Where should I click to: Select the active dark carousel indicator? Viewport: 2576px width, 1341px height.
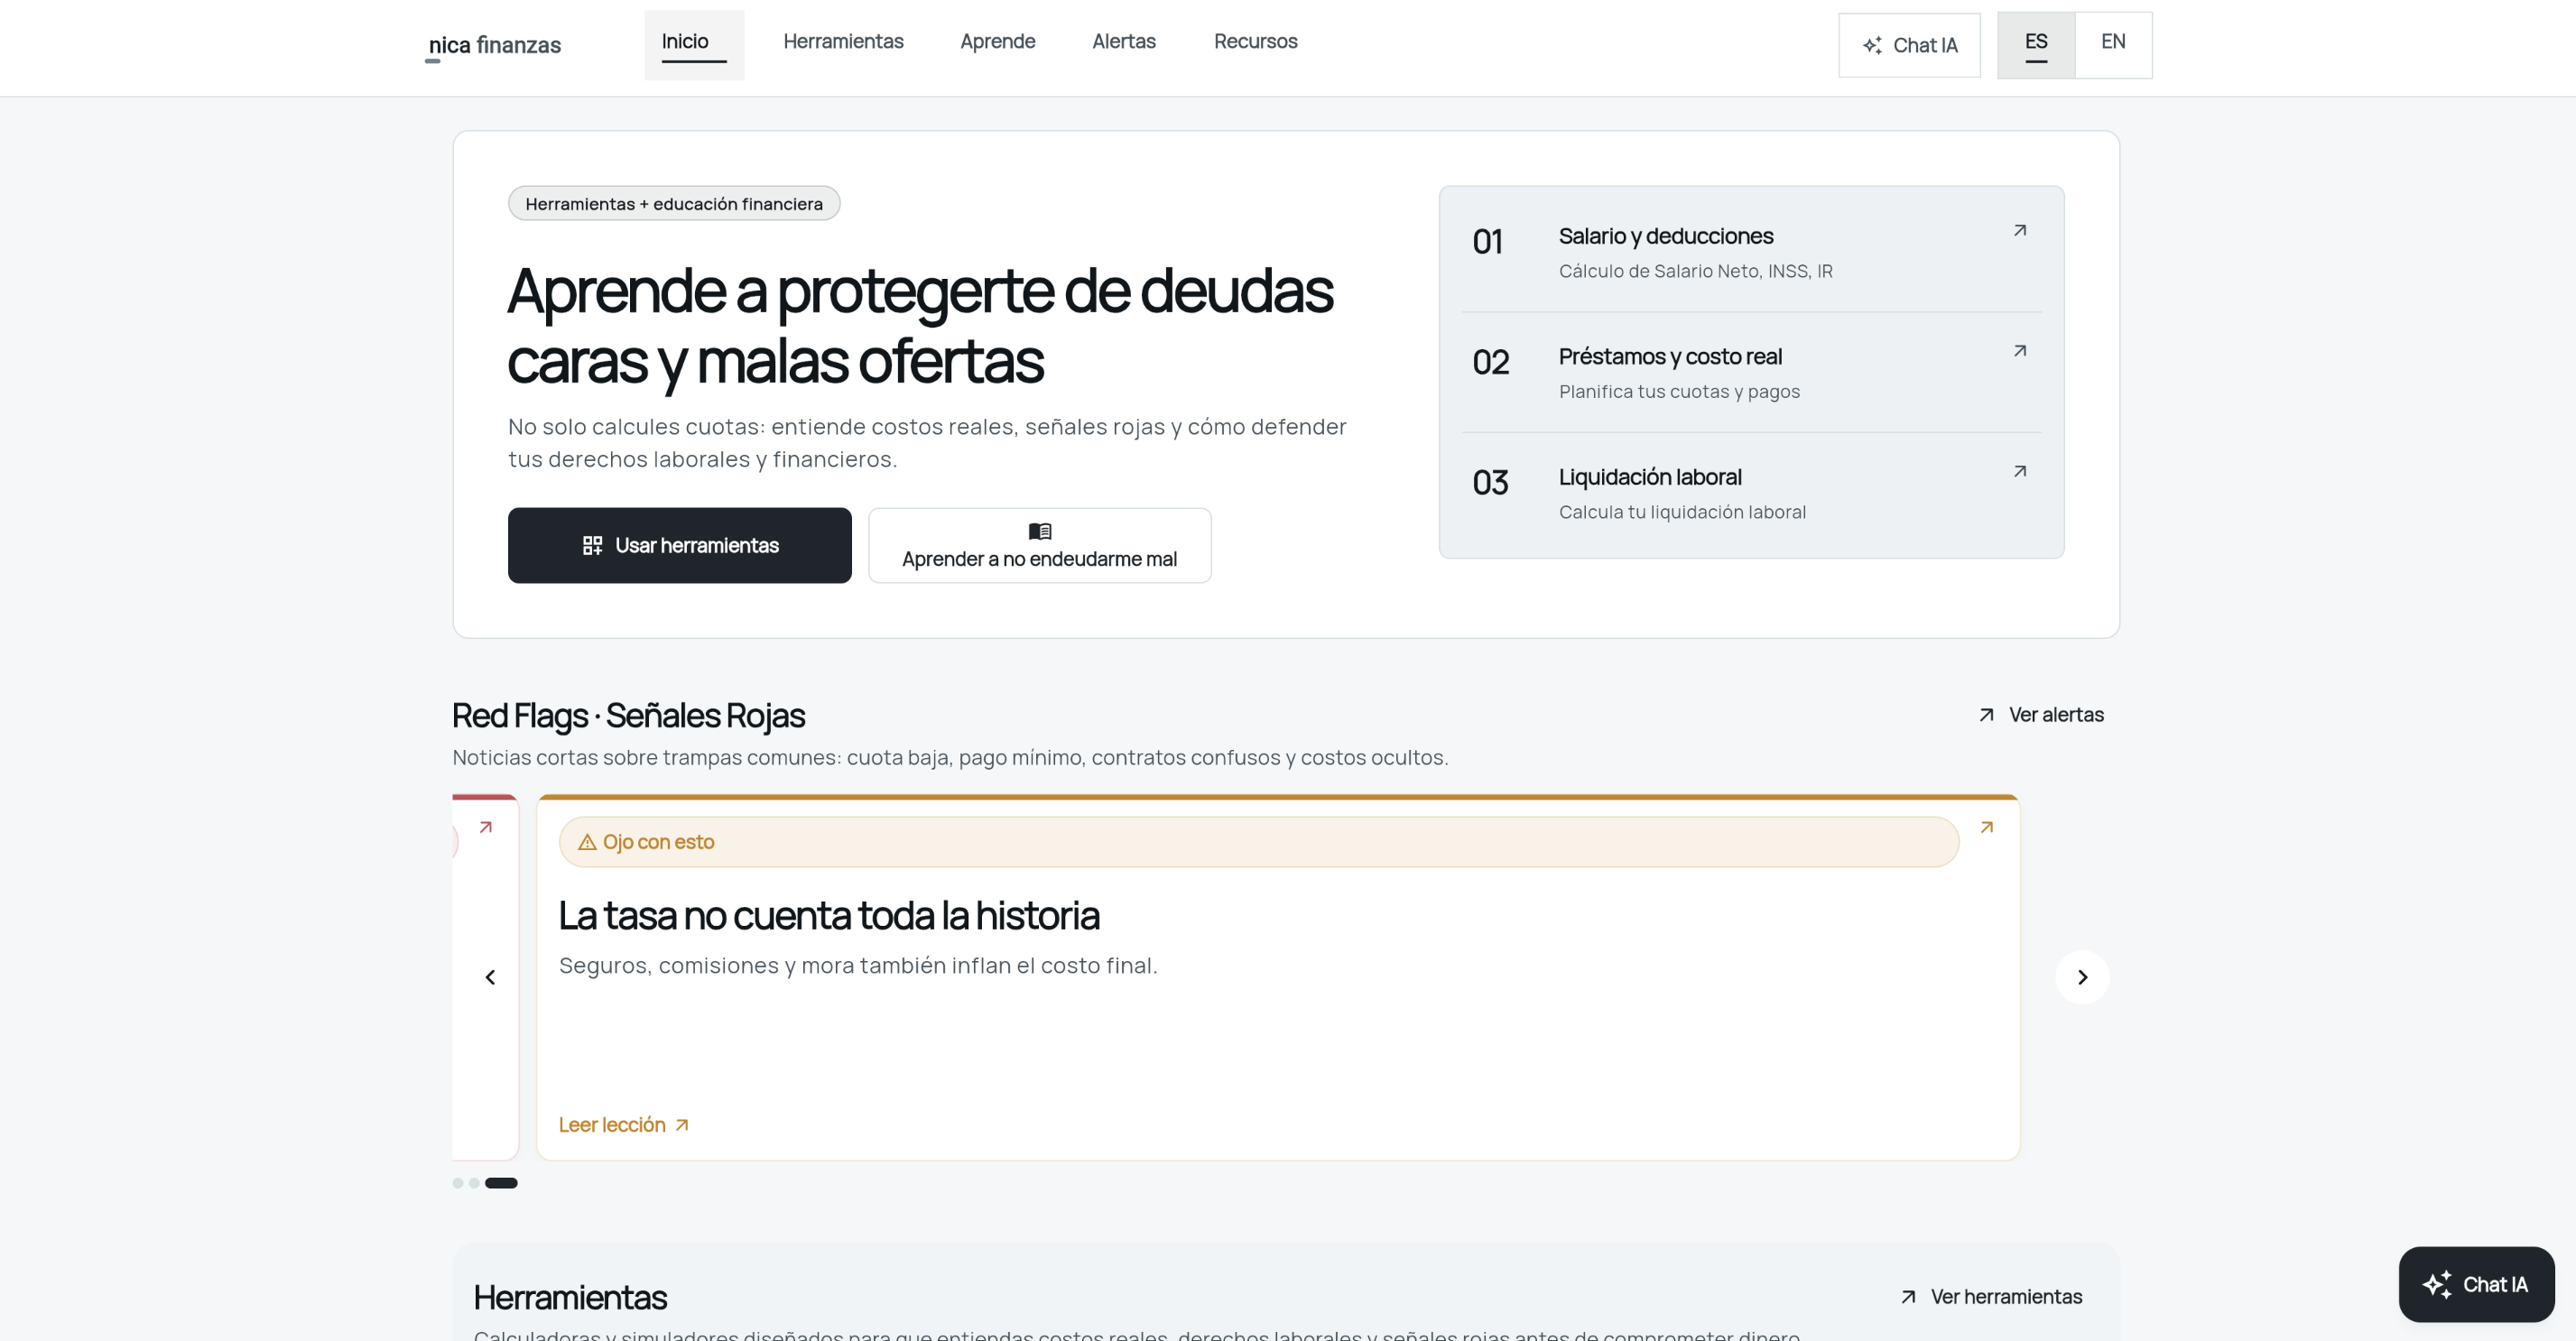[501, 1183]
